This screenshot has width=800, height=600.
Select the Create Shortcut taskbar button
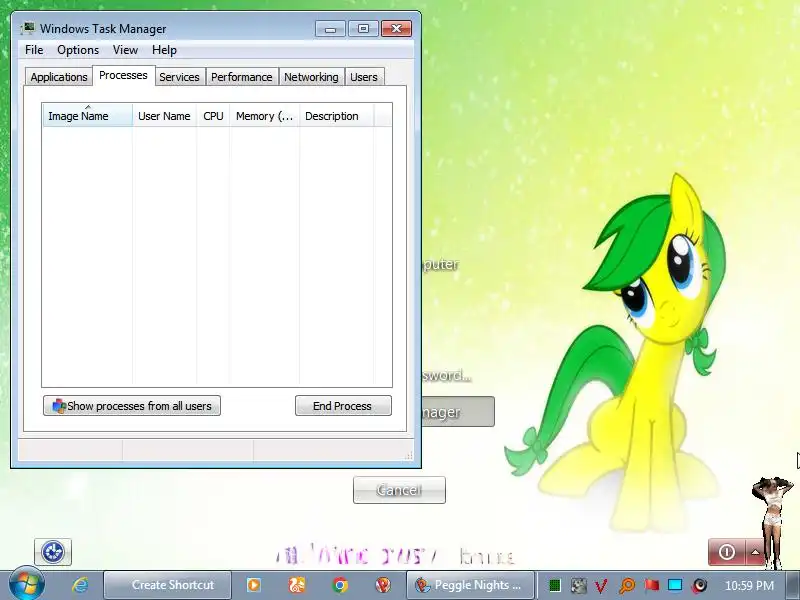167,585
